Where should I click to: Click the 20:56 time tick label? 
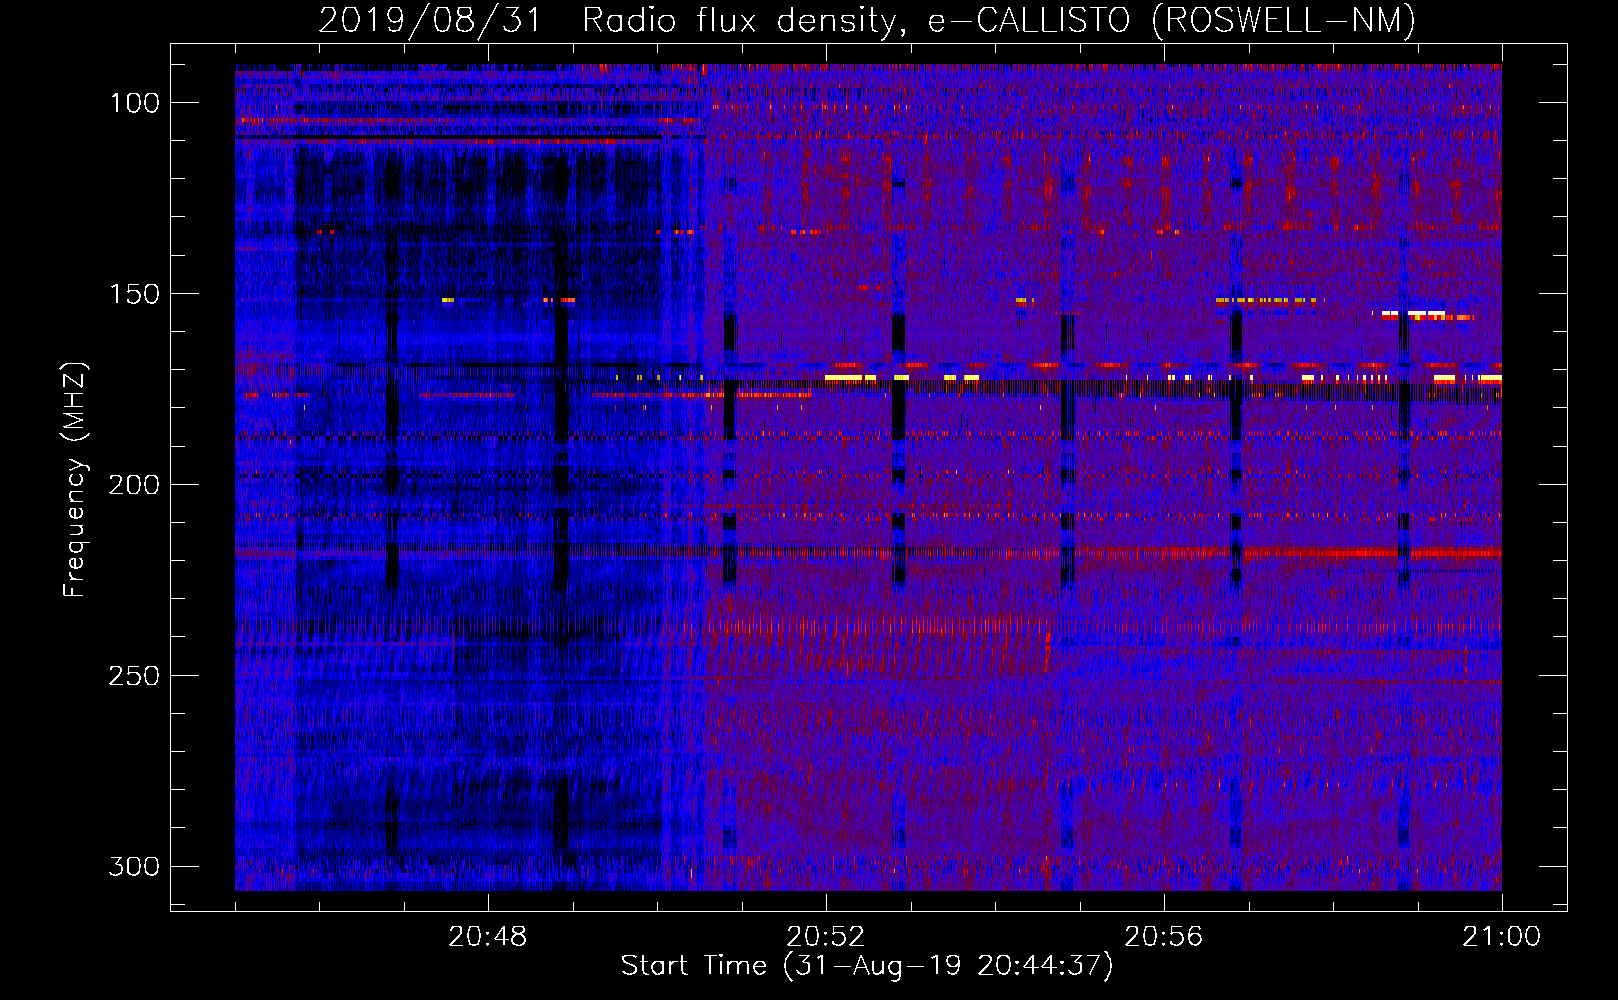coord(1163,937)
